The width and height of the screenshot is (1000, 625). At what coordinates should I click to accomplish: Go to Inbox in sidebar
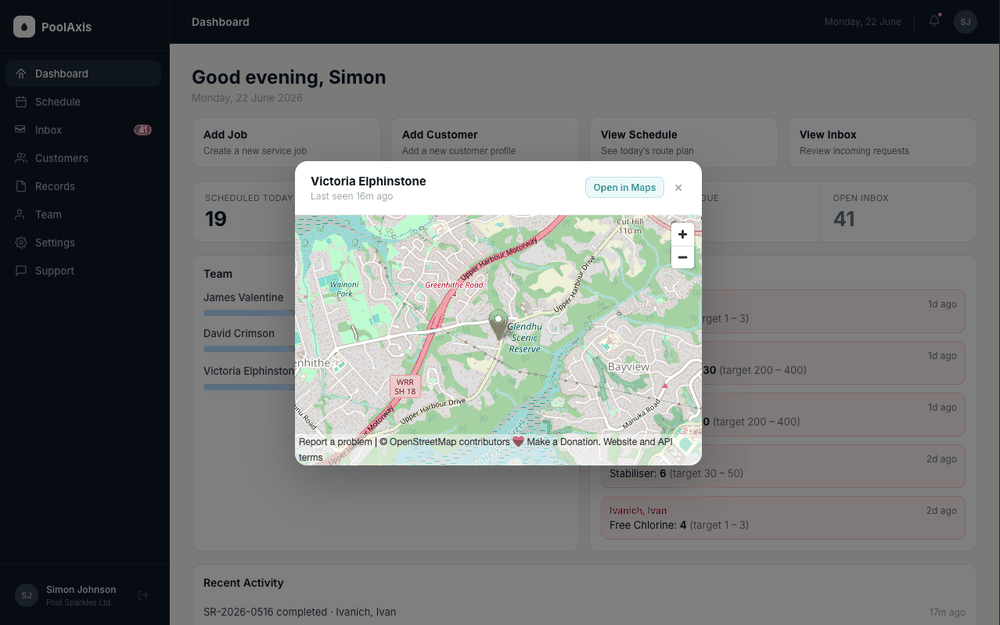click(83, 129)
